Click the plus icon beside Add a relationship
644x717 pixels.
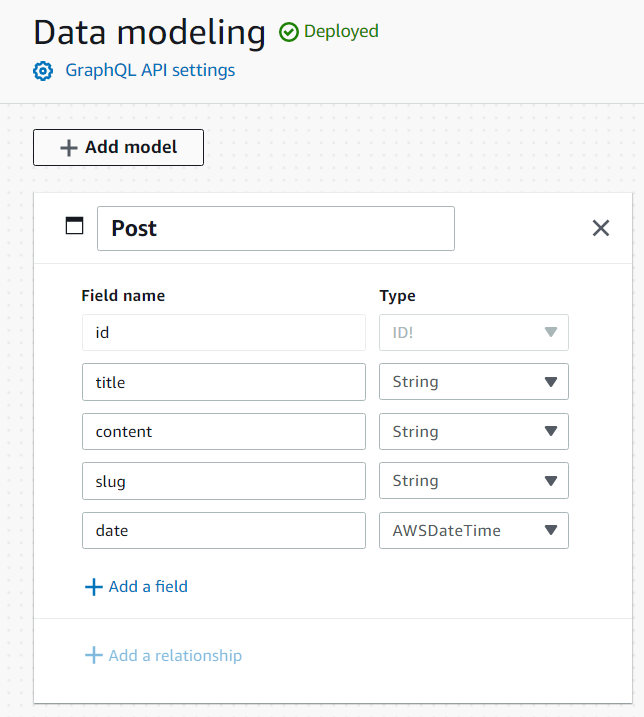[93, 656]
